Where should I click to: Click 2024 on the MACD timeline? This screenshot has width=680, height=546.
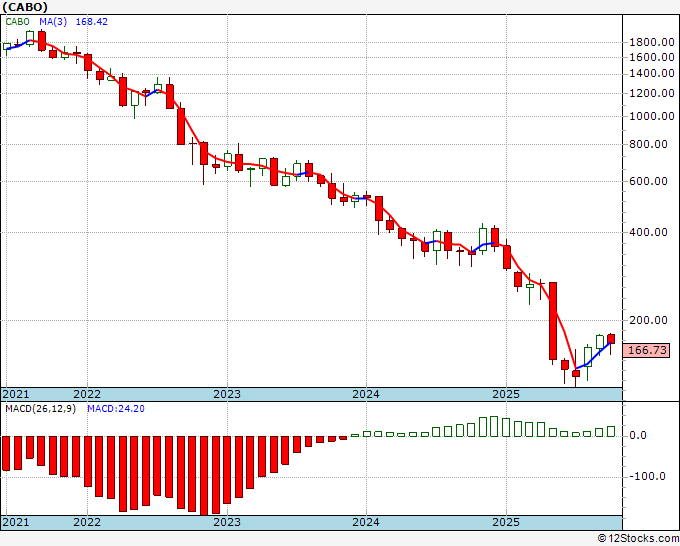[366, 522]
